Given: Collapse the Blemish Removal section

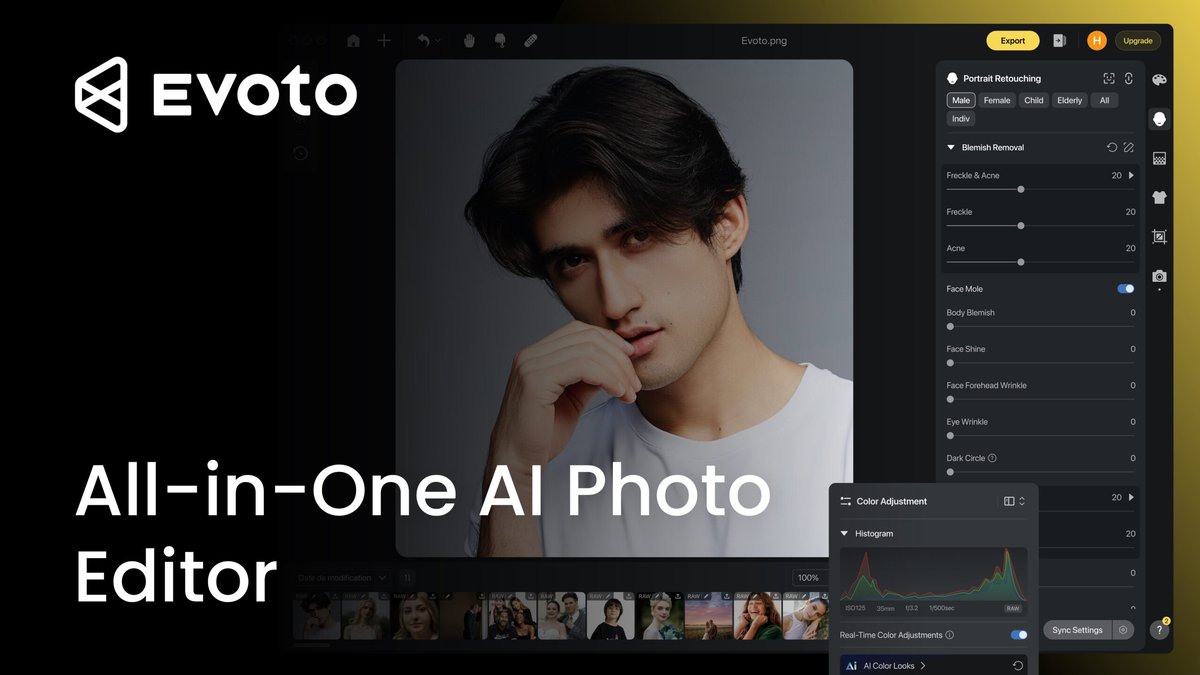Looking at the screenshot, I should point(951,147).
